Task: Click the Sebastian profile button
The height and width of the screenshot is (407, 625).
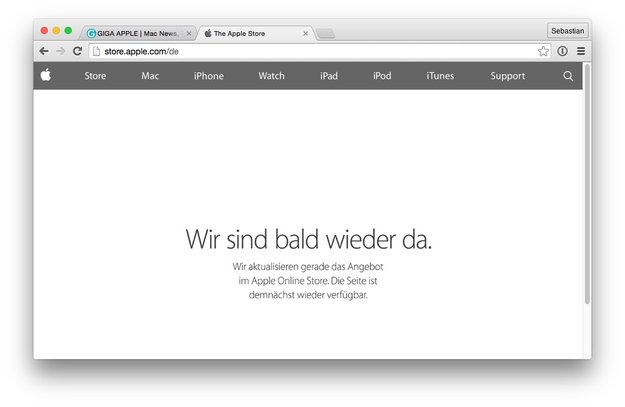Action: tap(568, 31)
